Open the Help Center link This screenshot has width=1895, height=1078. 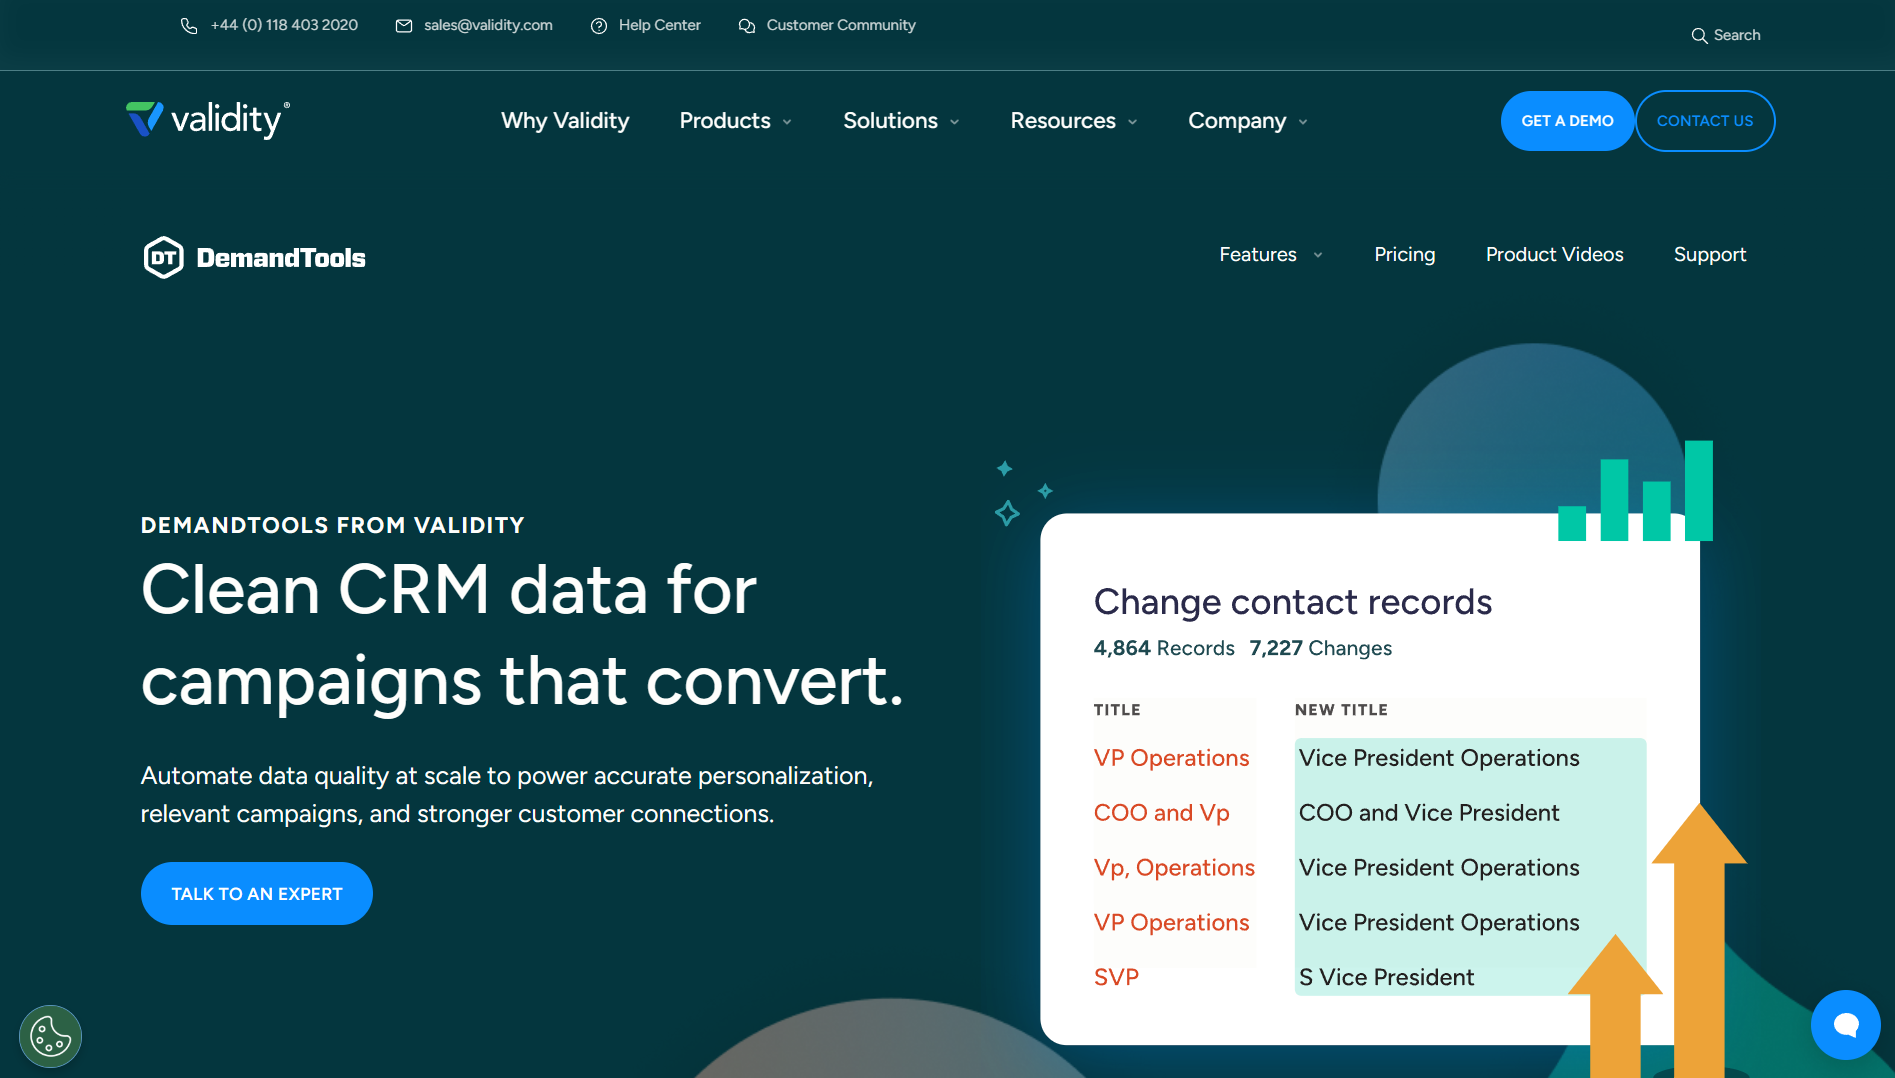(x=659, y=26)
